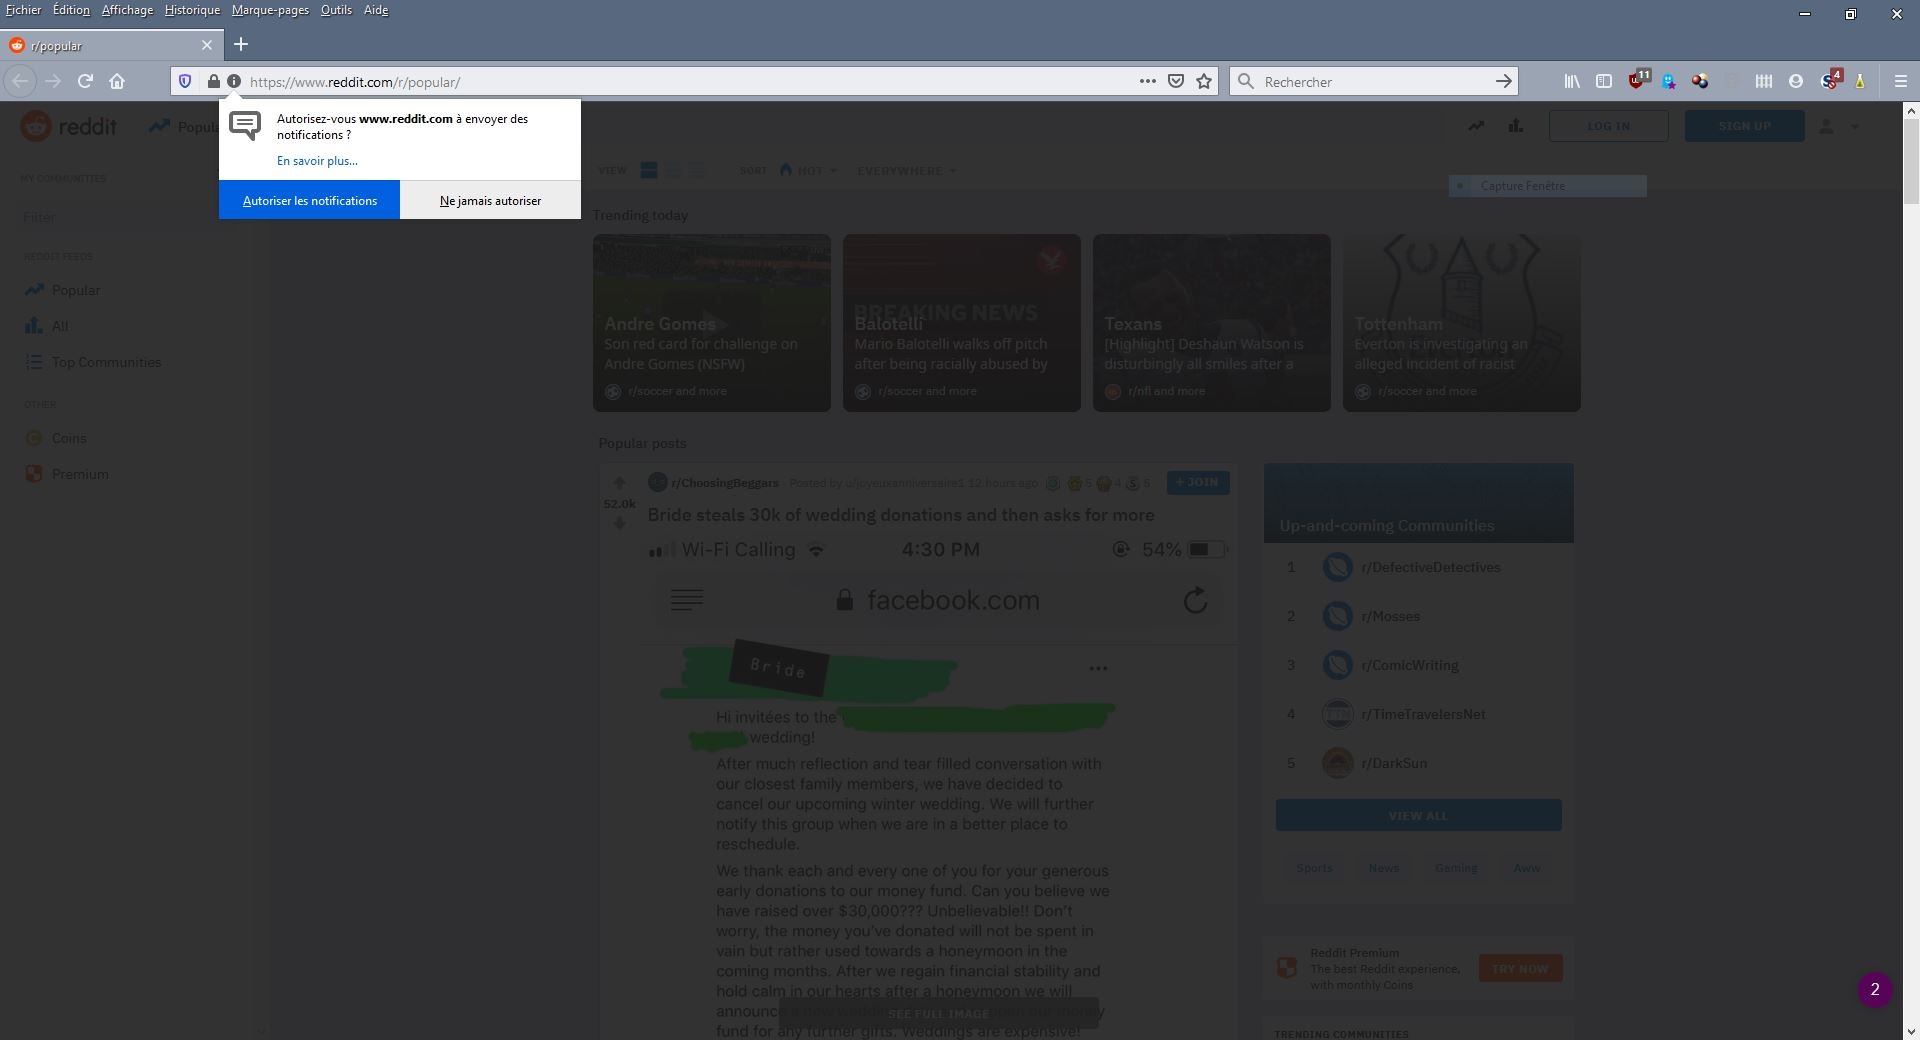The width and height of the screenshot is (1920, 1040).
Task: Click the search go arrow in Rechercher box
Action: tap(1503, 82)
